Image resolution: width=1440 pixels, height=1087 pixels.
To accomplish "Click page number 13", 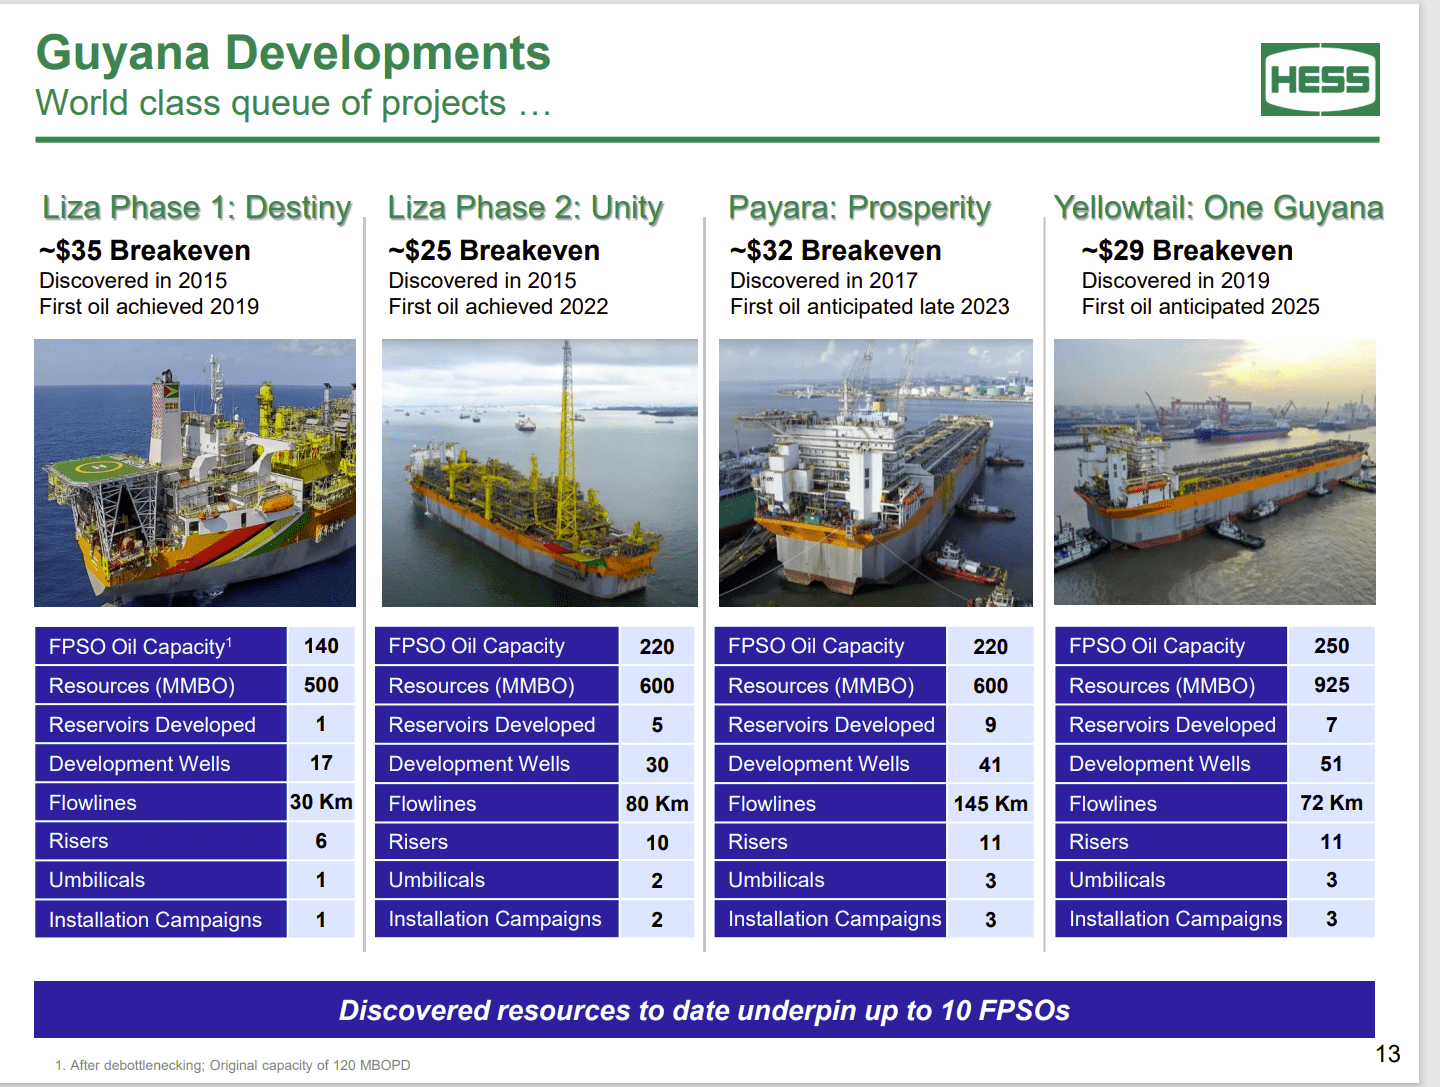I will click(1388, 1054).
